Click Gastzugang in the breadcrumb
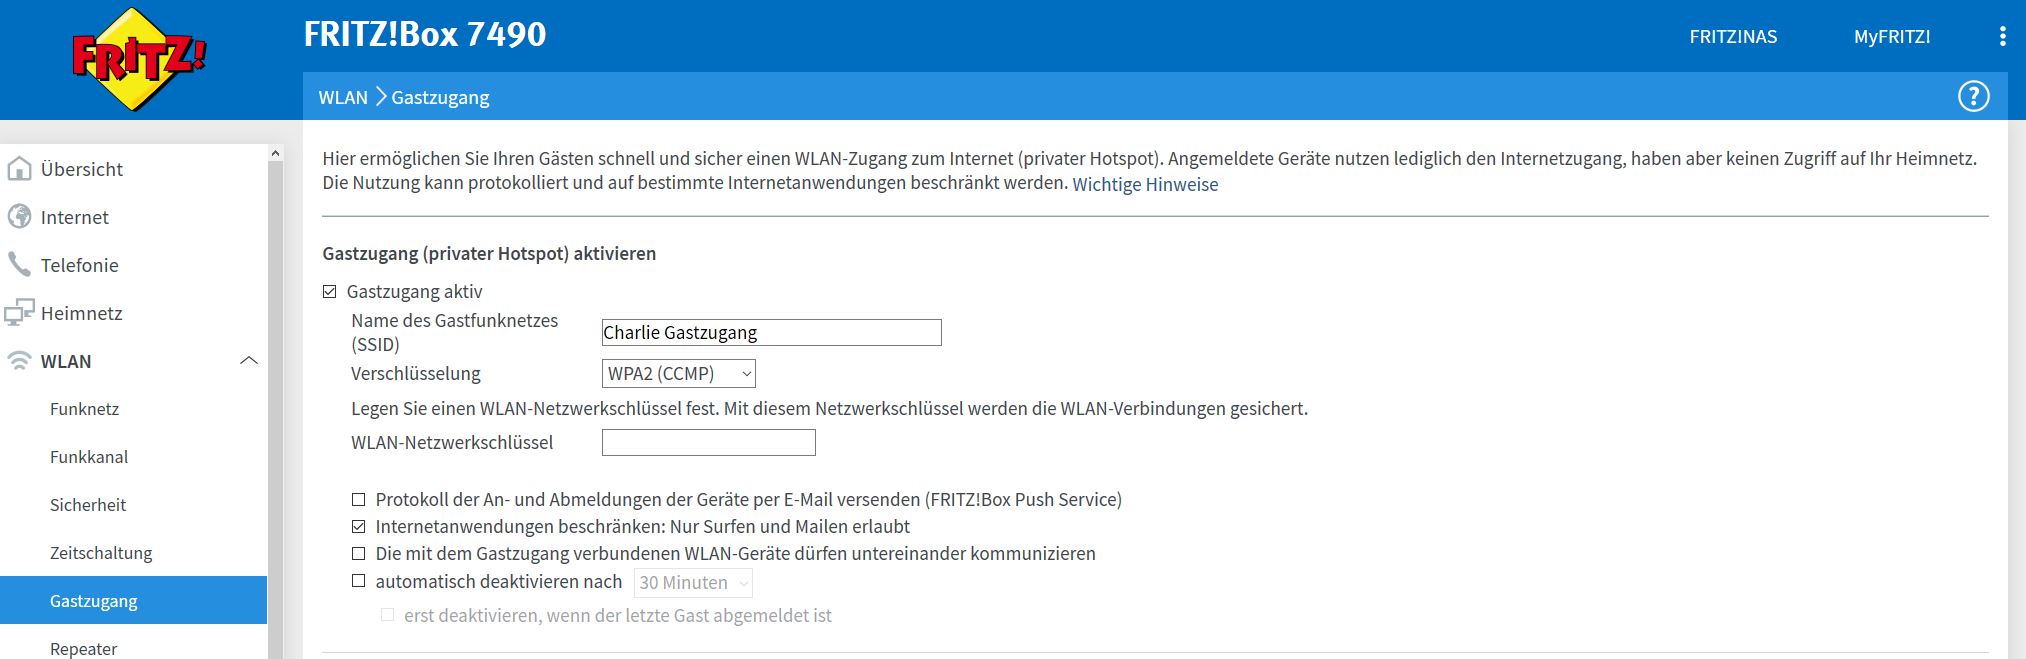Viewport: 2026px width, 659px height. [440, 97]
